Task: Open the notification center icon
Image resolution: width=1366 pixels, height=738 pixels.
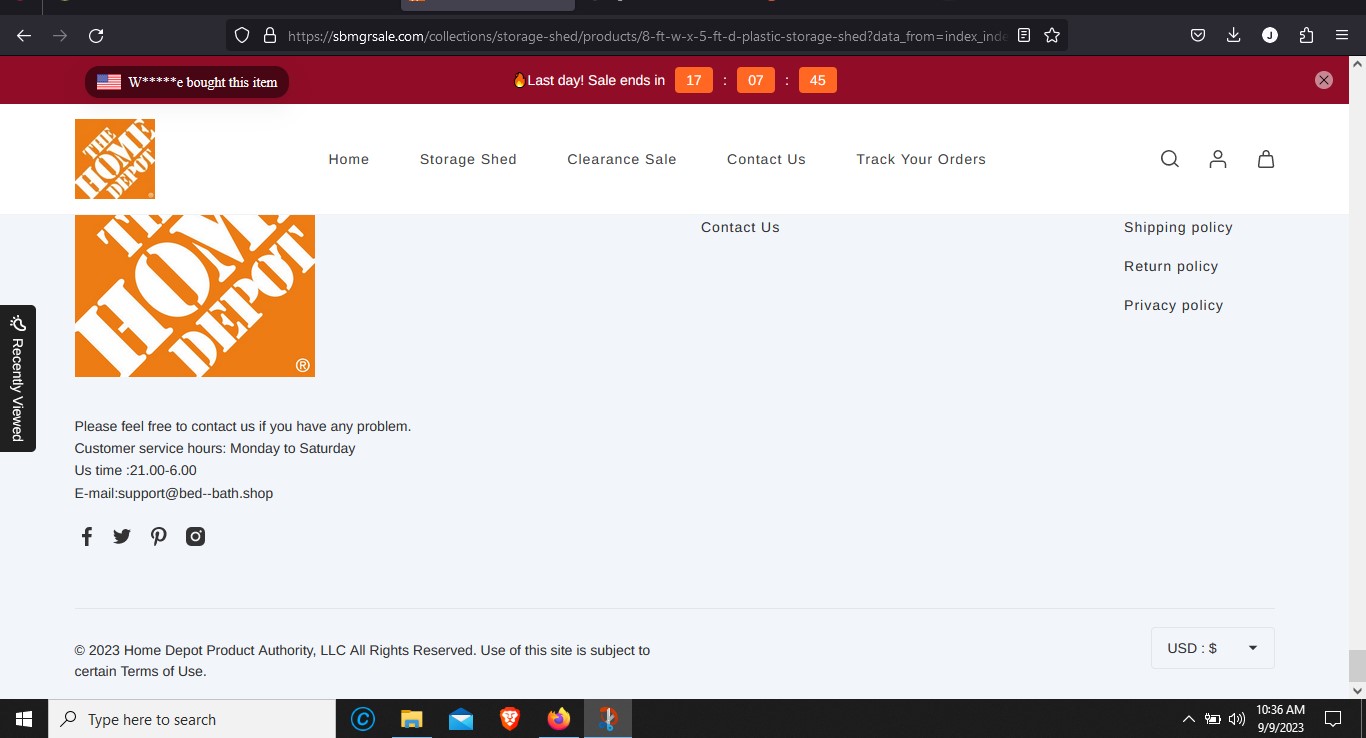Action: pos(1332,719)
